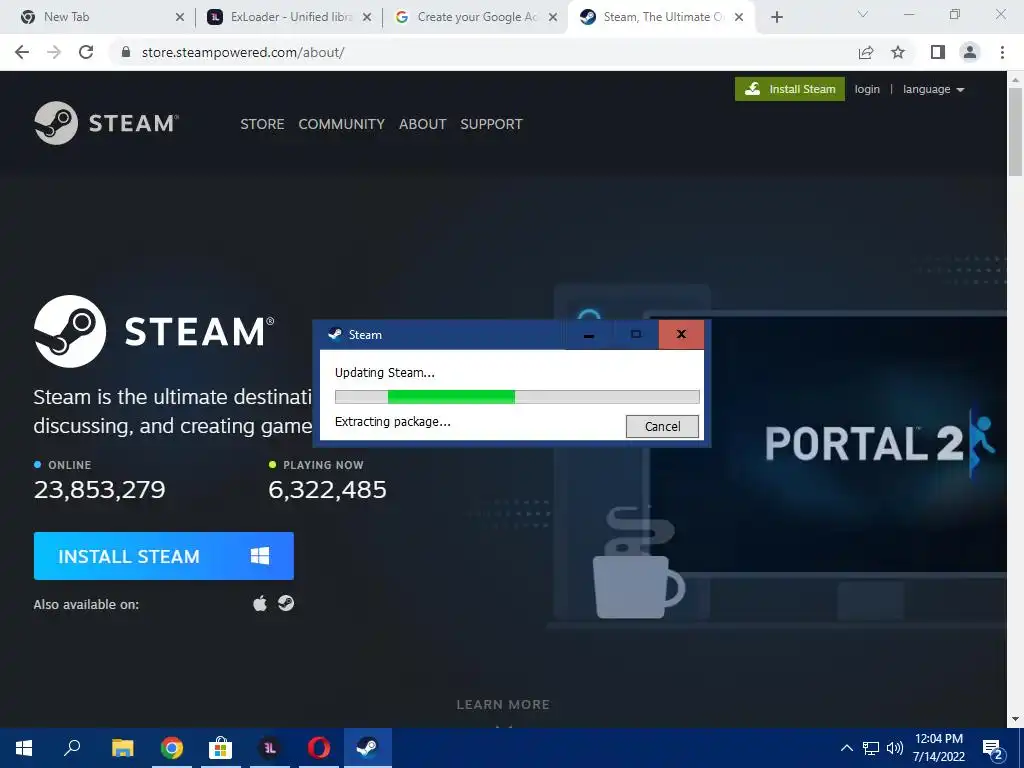This screenshot has width=1024, height=768.
Task: Open the Windows Start menu
Action: click(x=24, y=748)
